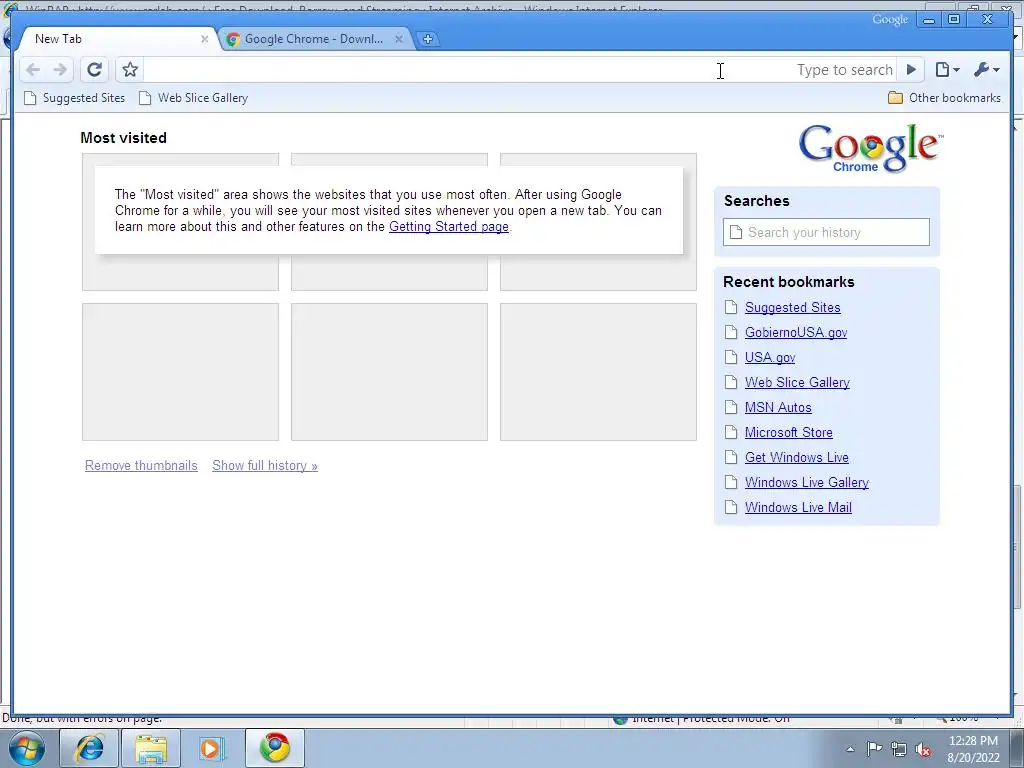Click the Google Chrome taskbar button

pyautogui.click(x=275, y=748)
